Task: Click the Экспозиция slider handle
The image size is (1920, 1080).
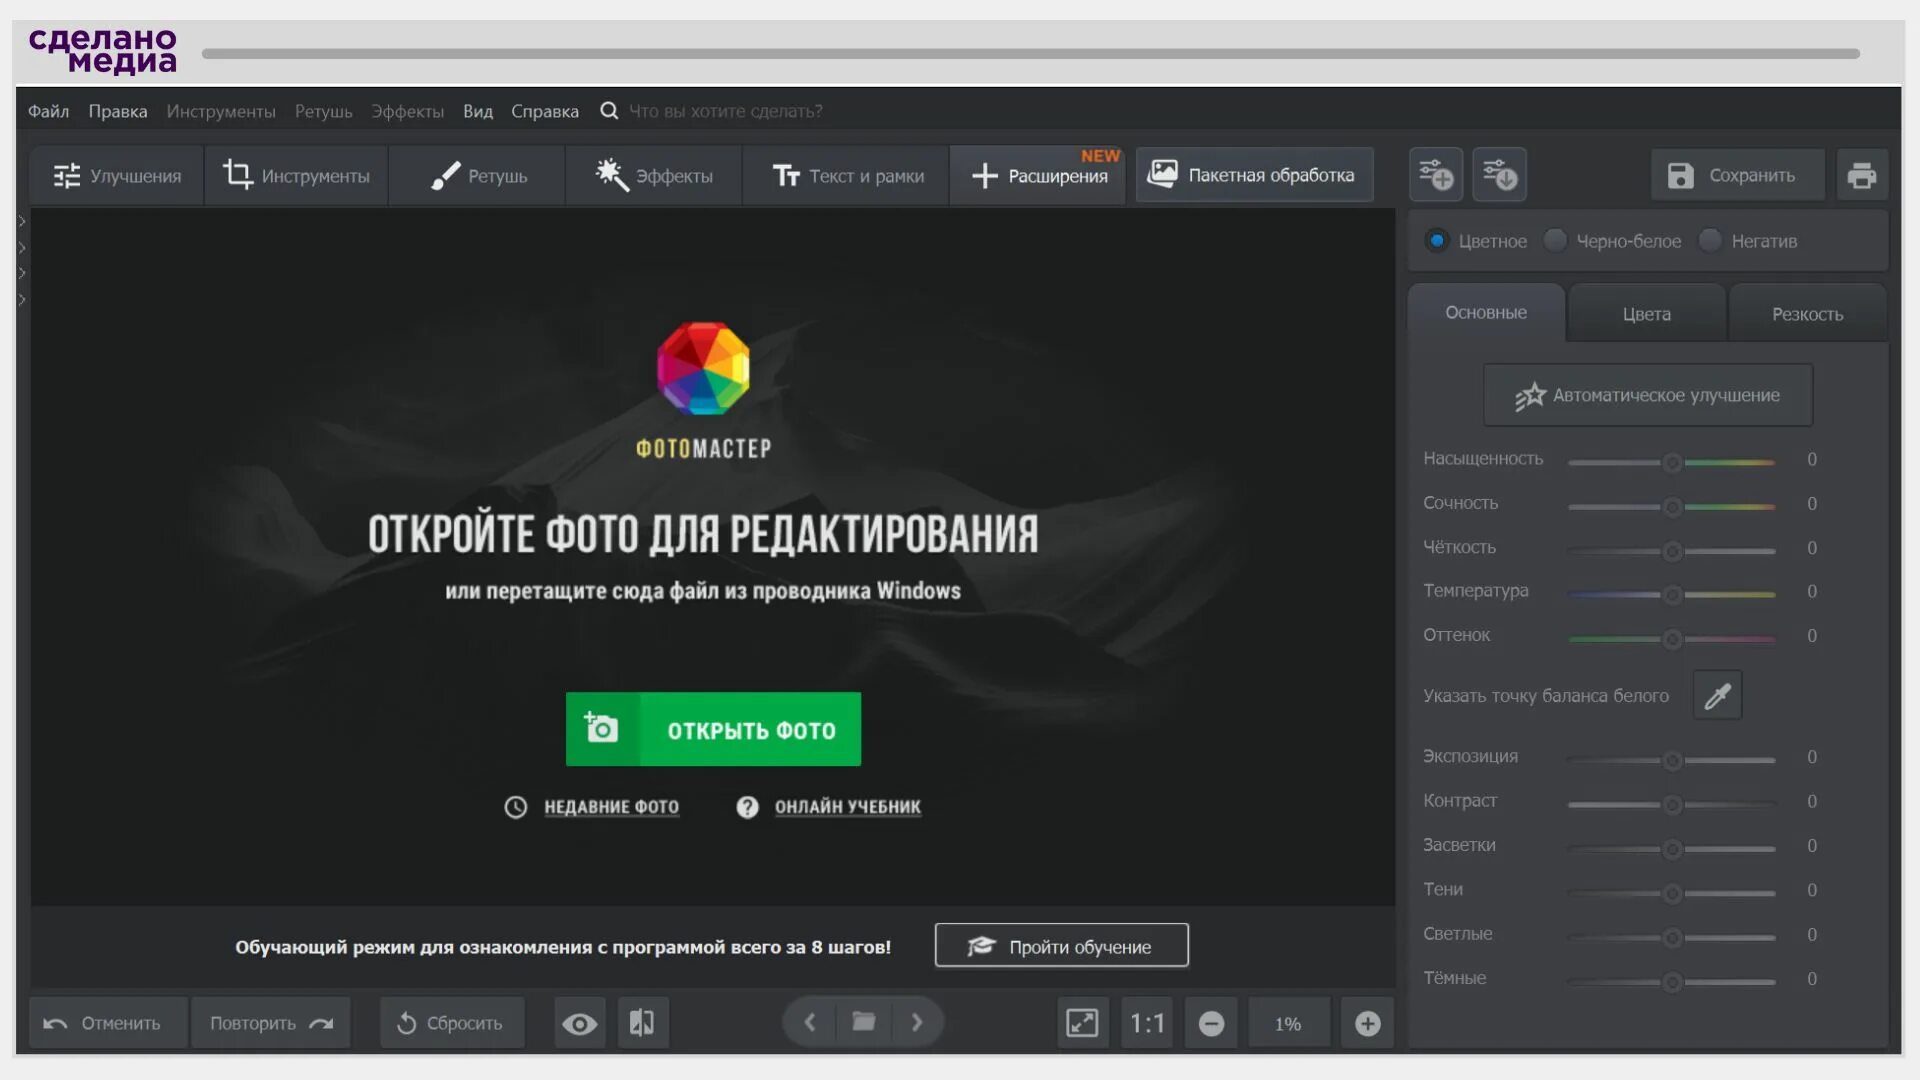Action: [x=1672, y=761]
